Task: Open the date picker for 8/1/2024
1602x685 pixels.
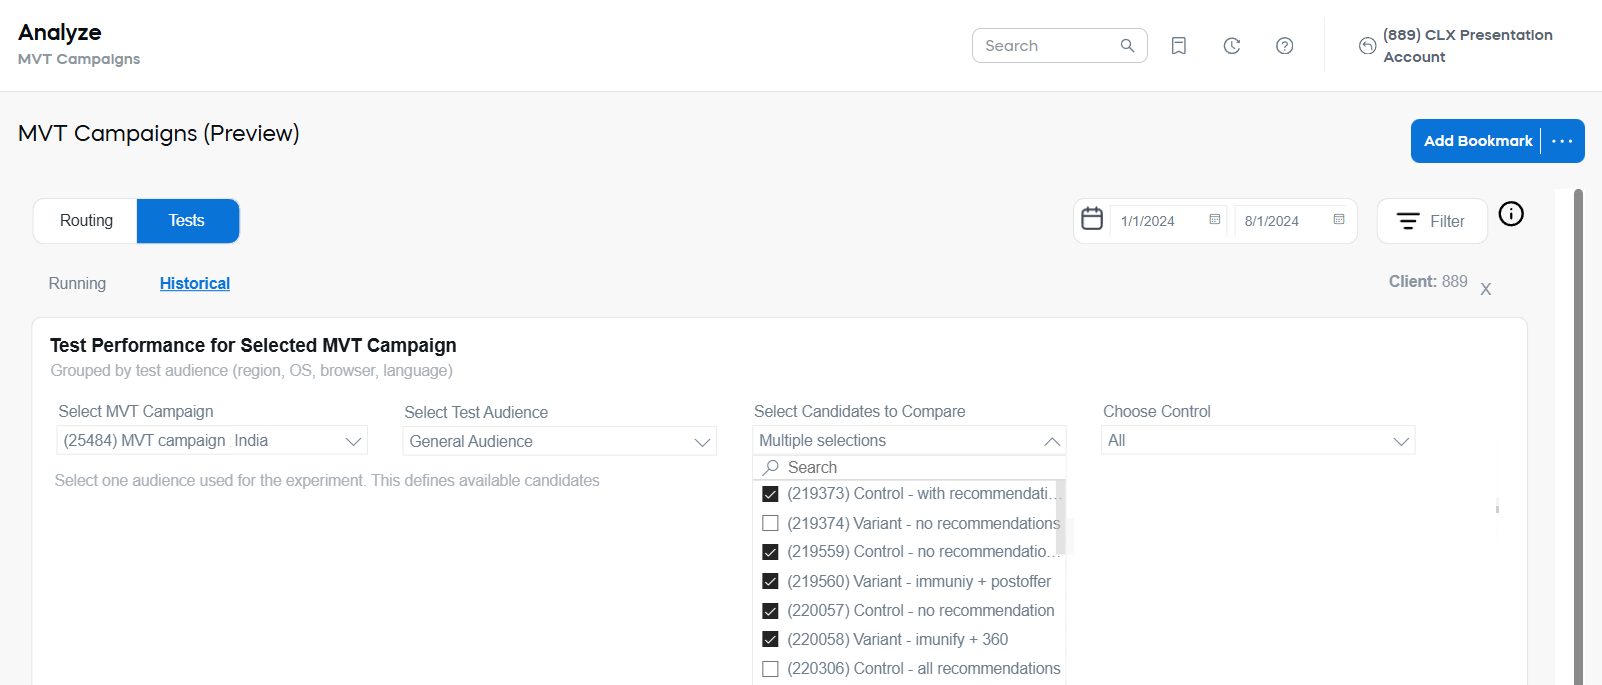Action: click(1339, 220)
